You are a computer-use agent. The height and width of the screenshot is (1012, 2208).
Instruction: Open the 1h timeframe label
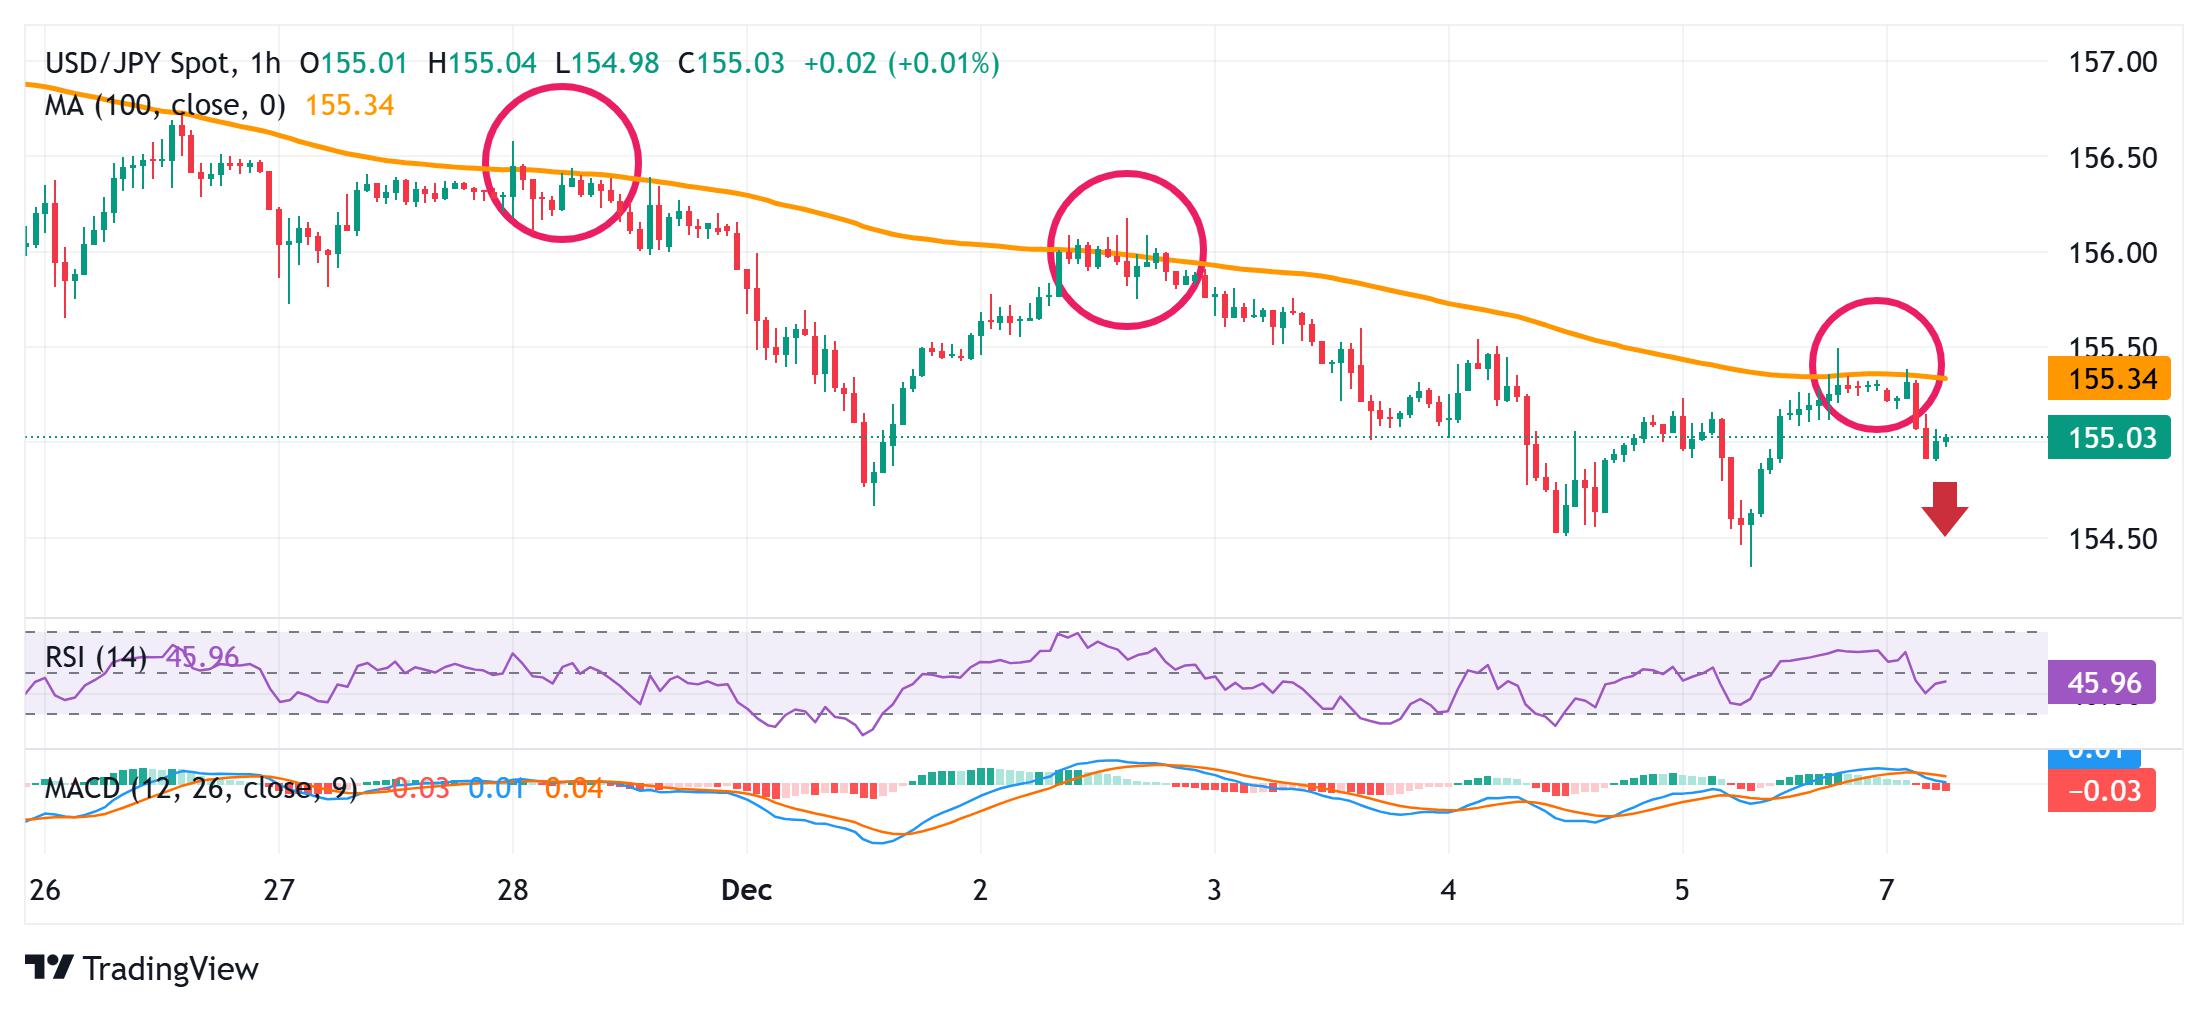[266, 64]
